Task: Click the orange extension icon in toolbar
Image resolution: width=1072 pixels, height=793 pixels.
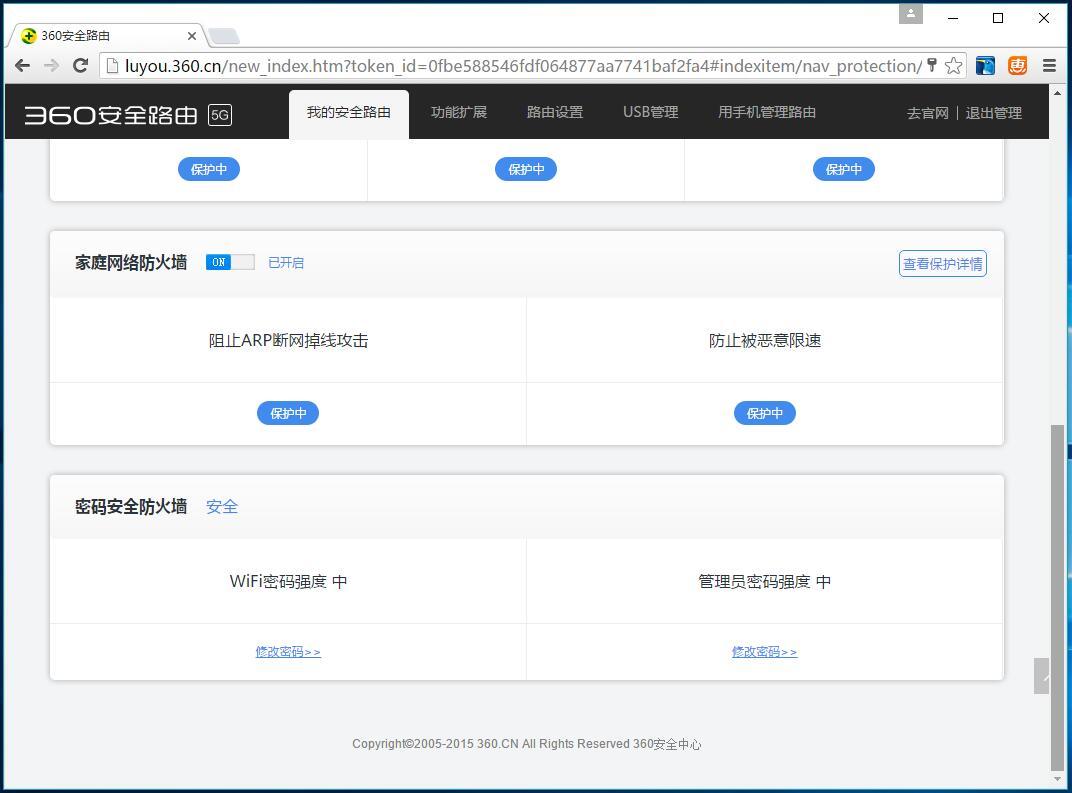Action: (x=1017, y=65)
